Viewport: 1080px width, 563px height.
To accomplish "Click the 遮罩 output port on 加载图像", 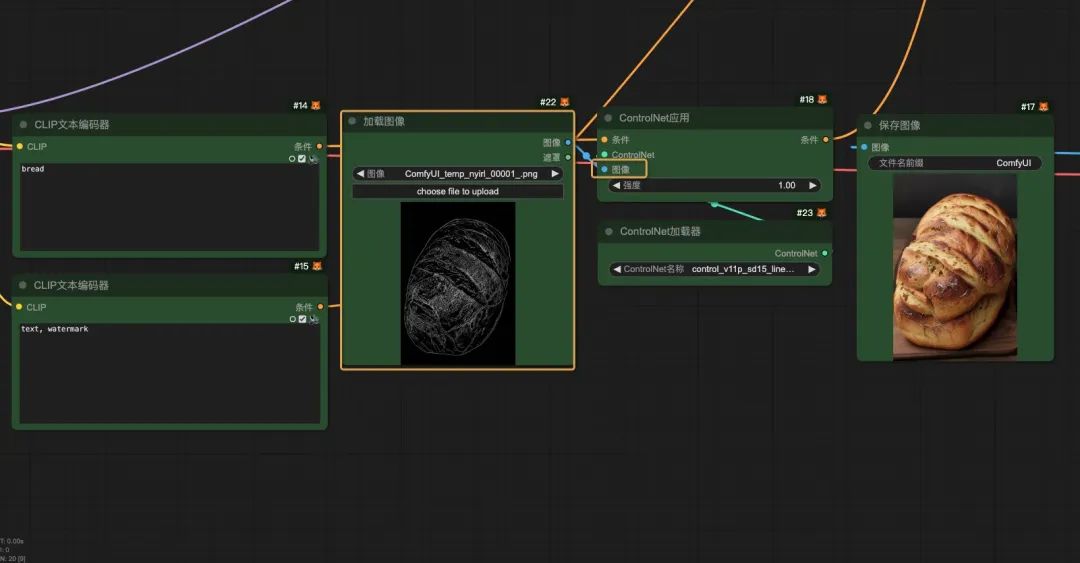I will (568, 158).
